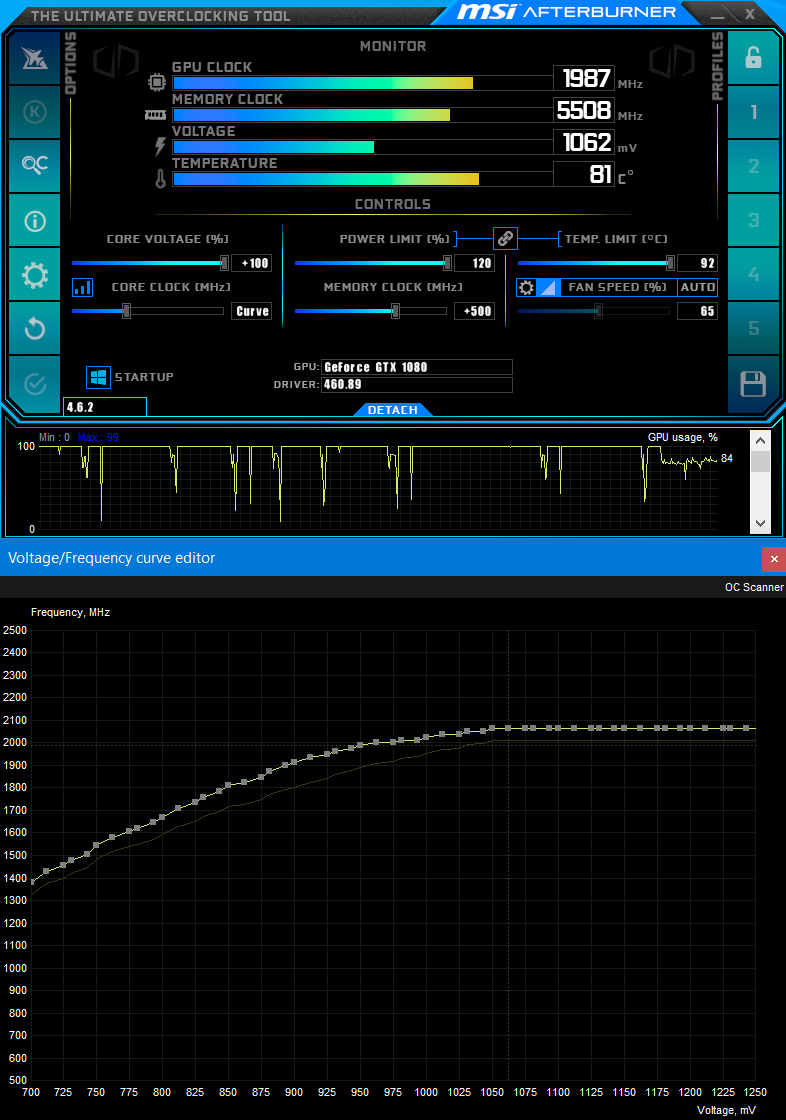This screenshot has width=786, height=1120.
Task: Click the GPU clock chip icon
Action: pyautogui.click(x=156, y=82)
